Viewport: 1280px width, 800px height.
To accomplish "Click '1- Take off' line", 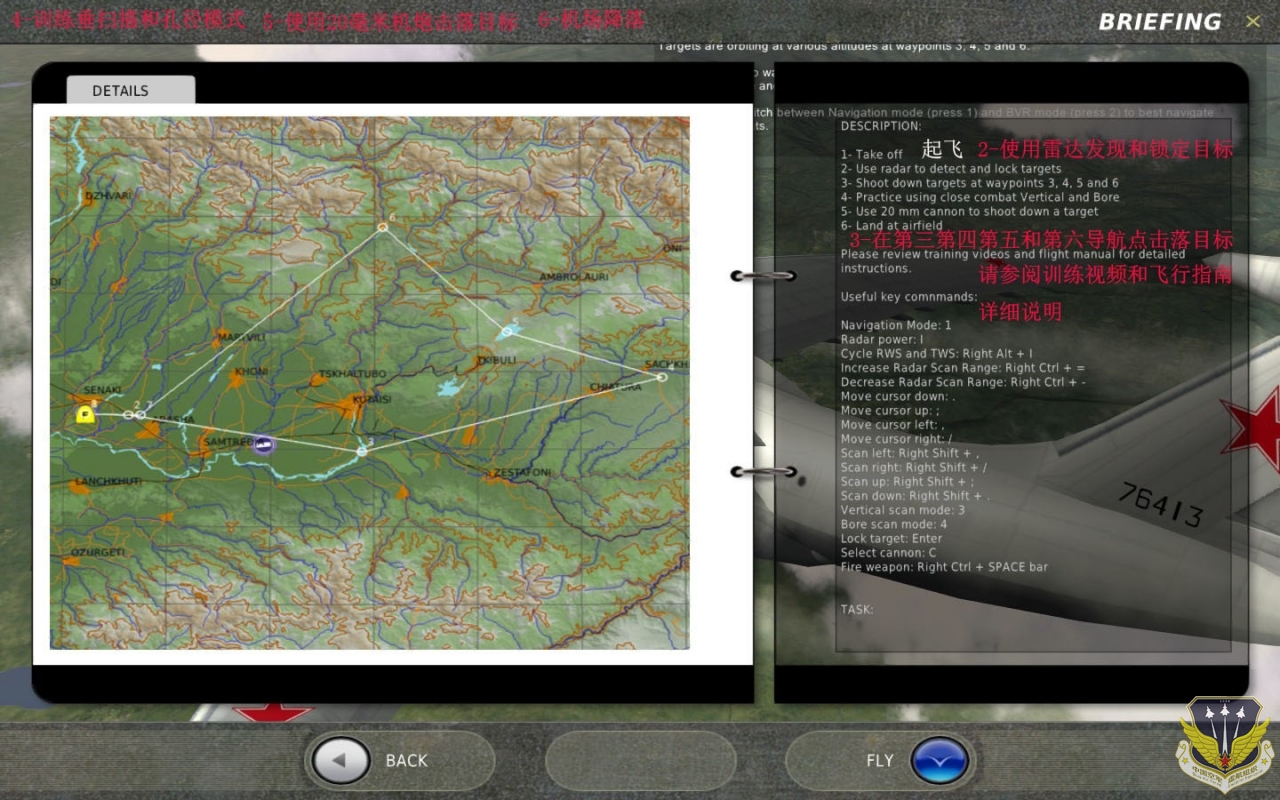I will (871, 154).
